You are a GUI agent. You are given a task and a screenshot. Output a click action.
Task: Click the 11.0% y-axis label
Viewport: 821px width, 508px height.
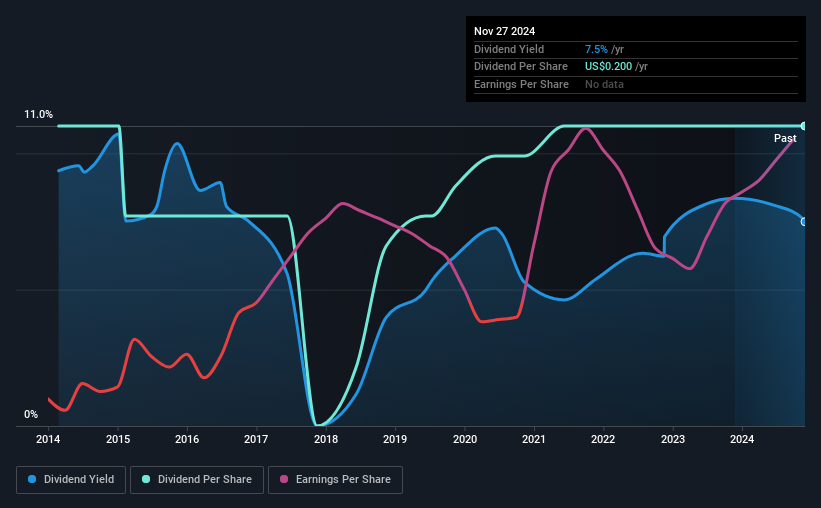click(38, 115)
